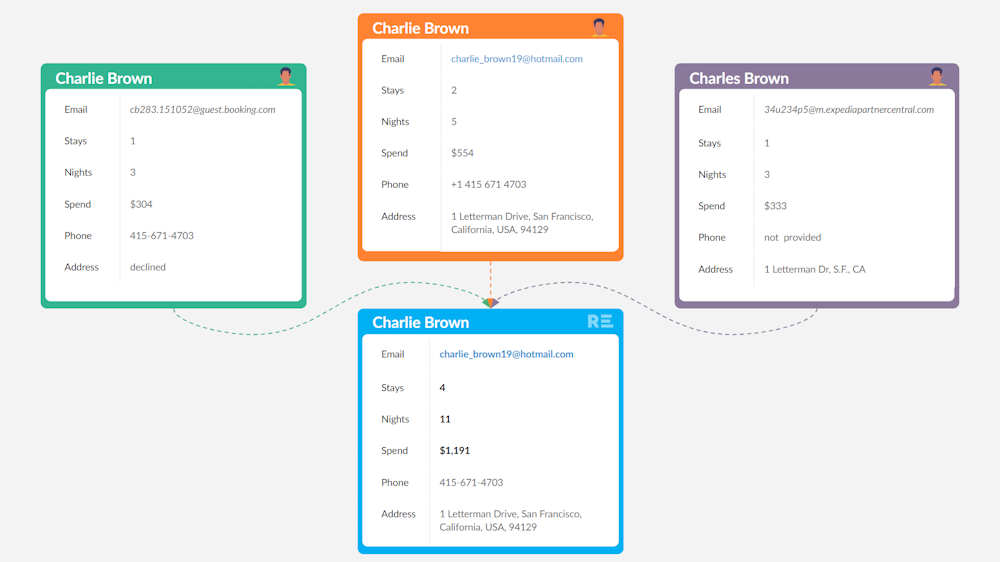Screen dimensions: 1000x562
Task: Click the "declined" address value
Action: (x=148, y=268)
